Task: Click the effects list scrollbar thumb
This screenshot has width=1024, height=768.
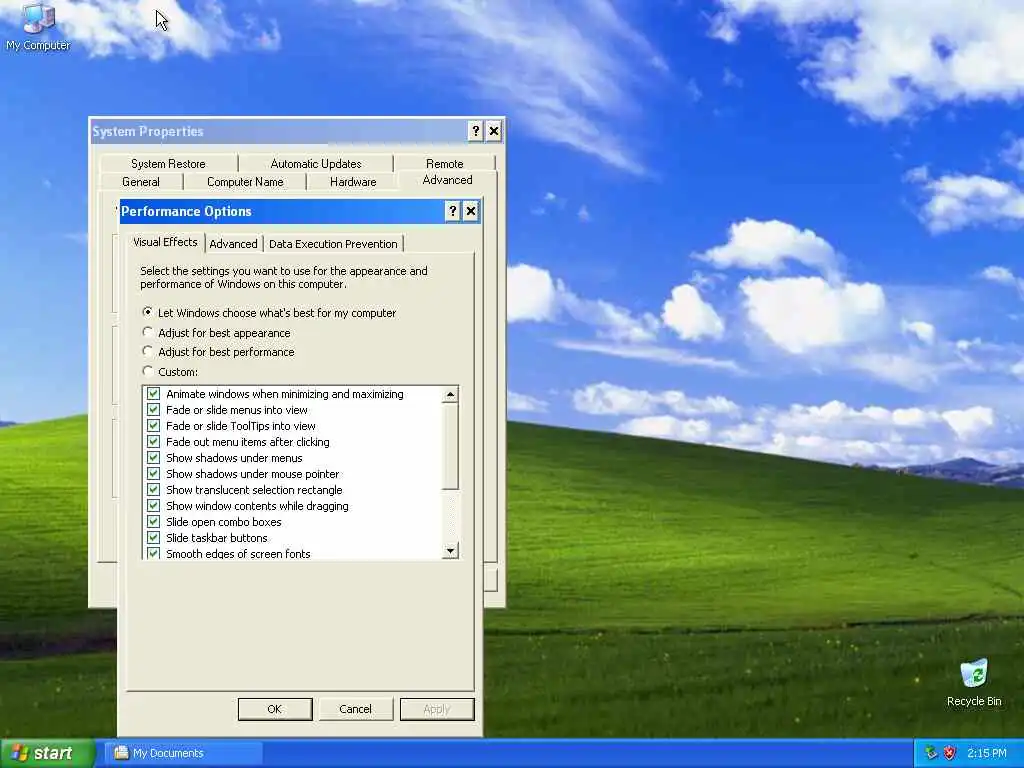Action: 450,446
